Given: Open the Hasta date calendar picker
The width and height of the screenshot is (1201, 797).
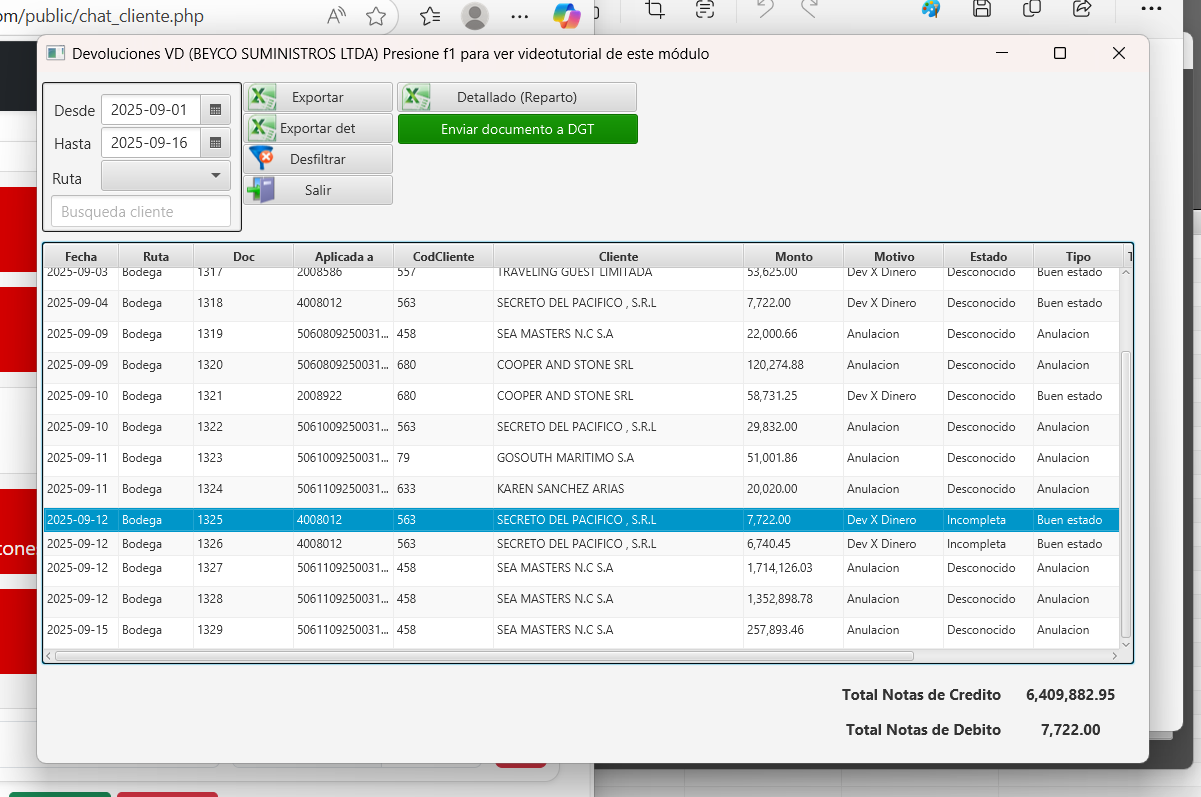Looking at the screenshot, I should click(215, 143).
